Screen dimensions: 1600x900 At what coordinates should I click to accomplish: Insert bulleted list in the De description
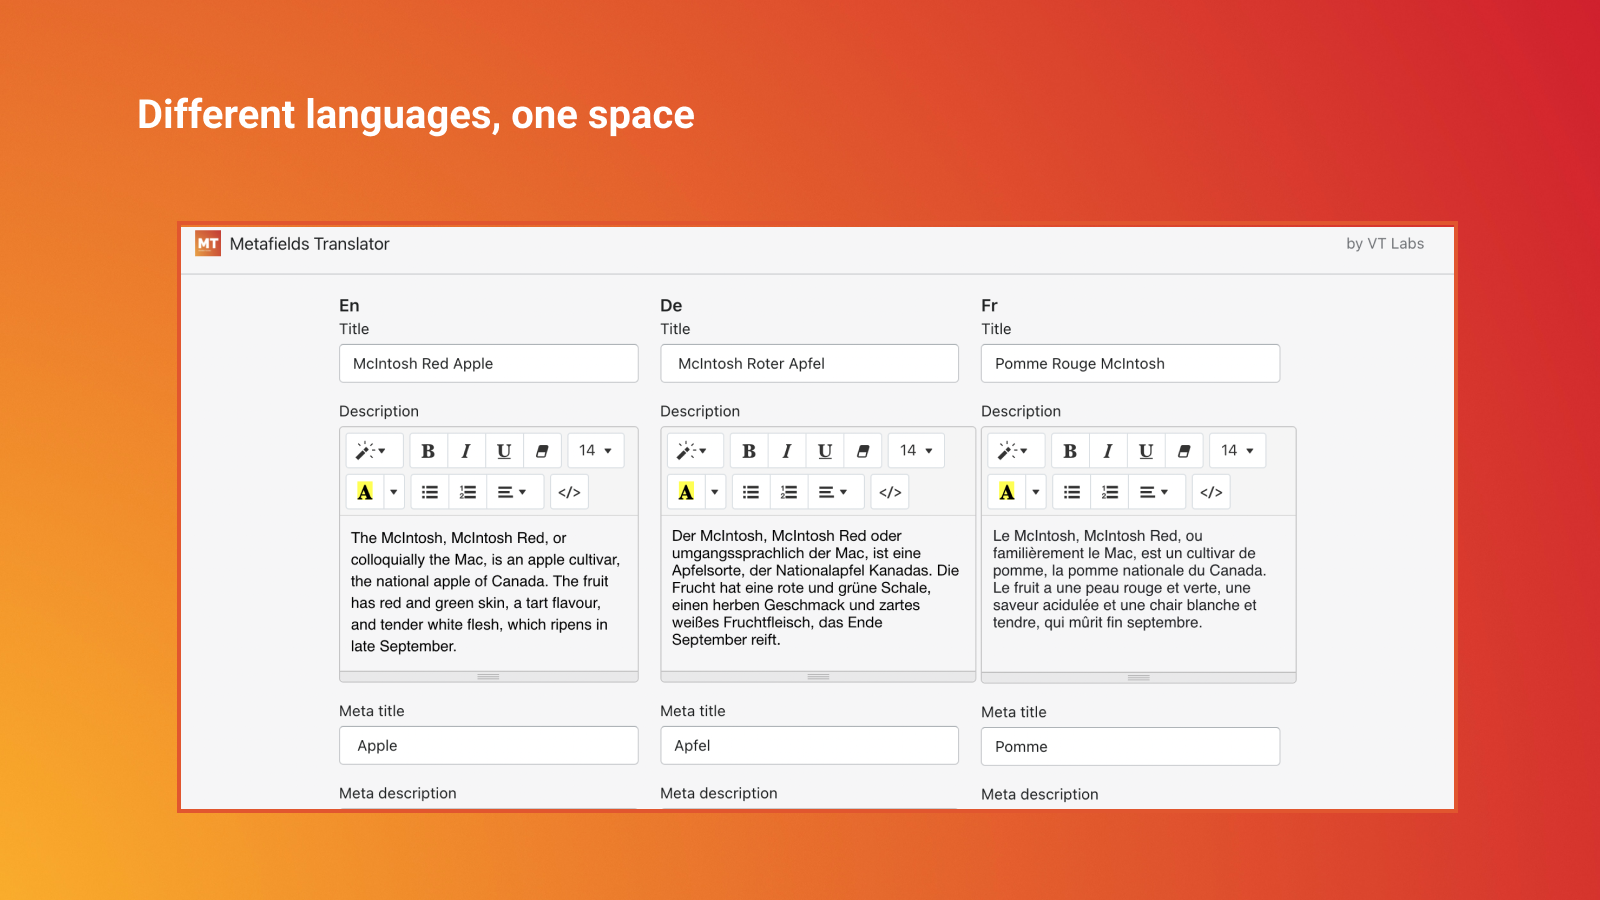(x=751, y=492)
